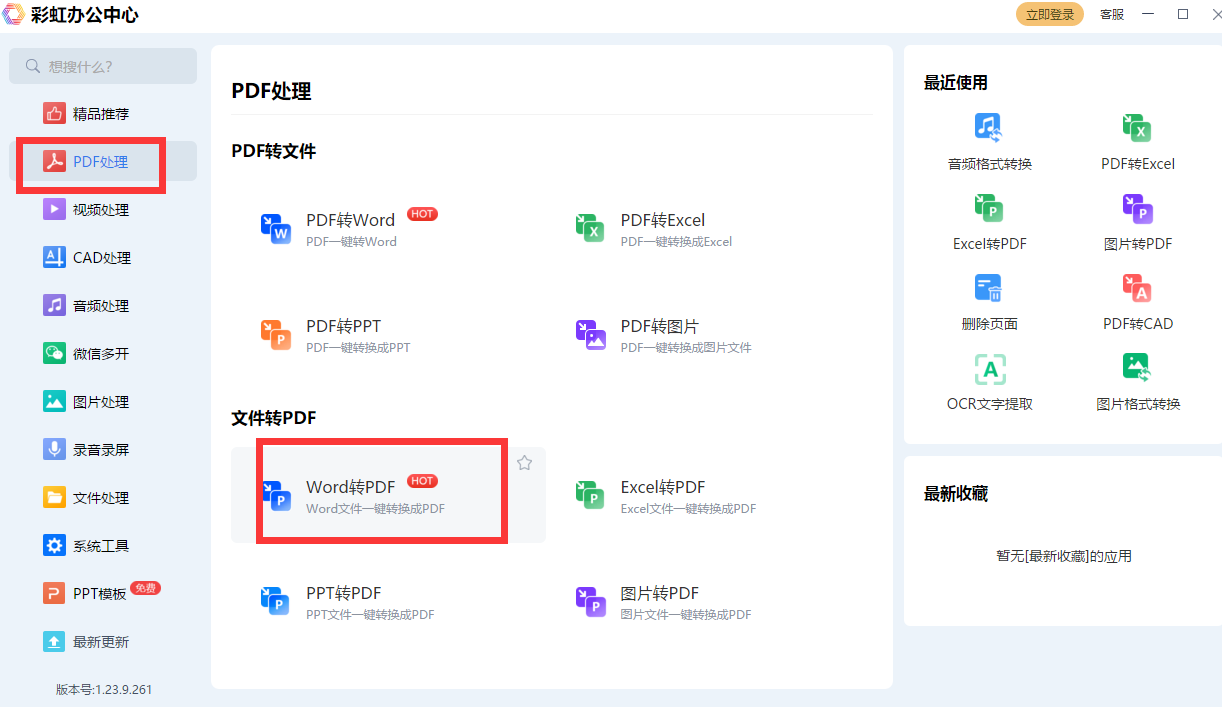Open 删除页面 from recent use

990,302
